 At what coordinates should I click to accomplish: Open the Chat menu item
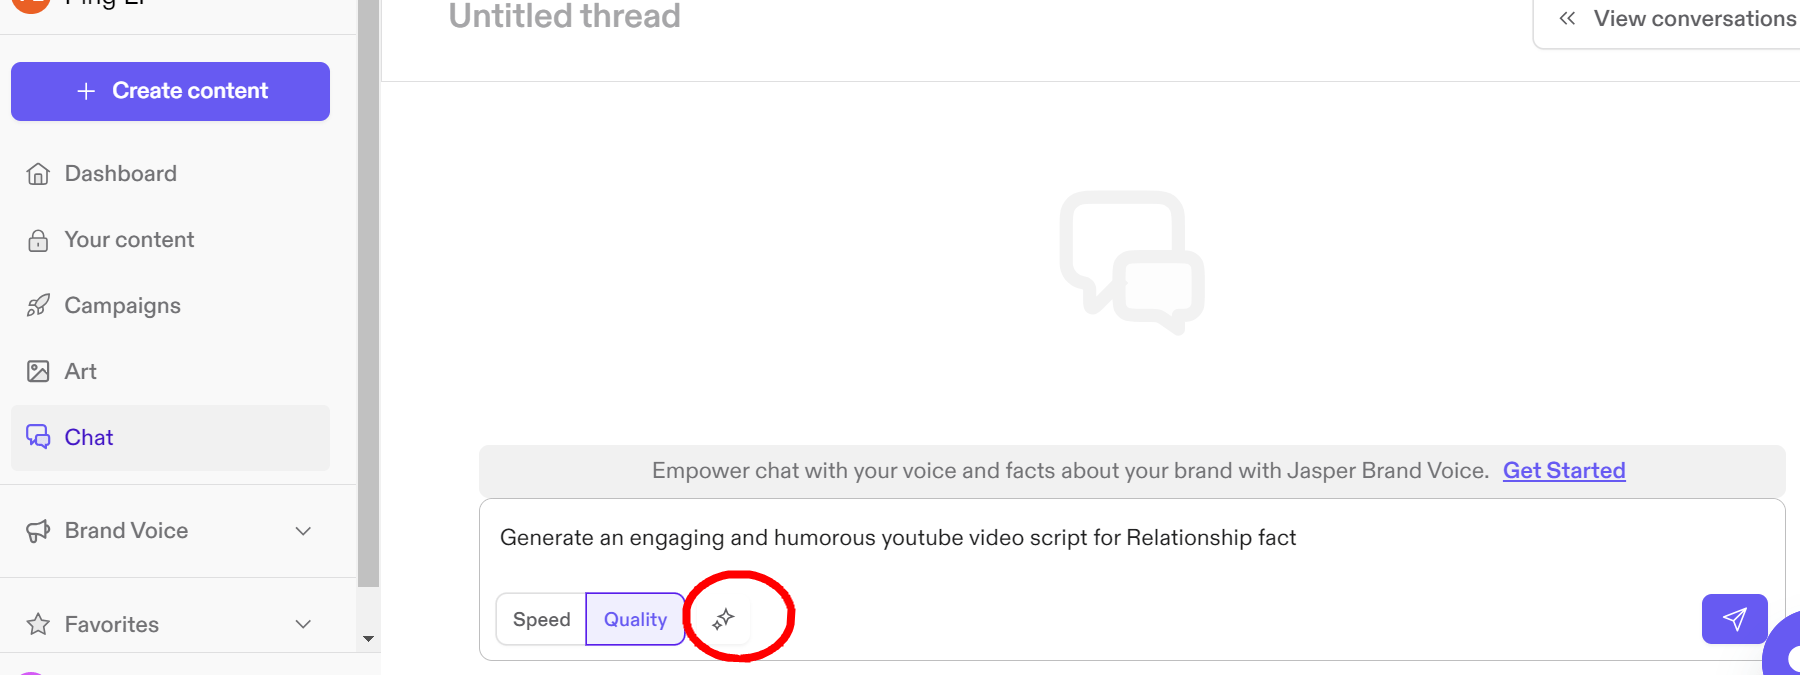point(89,438)
